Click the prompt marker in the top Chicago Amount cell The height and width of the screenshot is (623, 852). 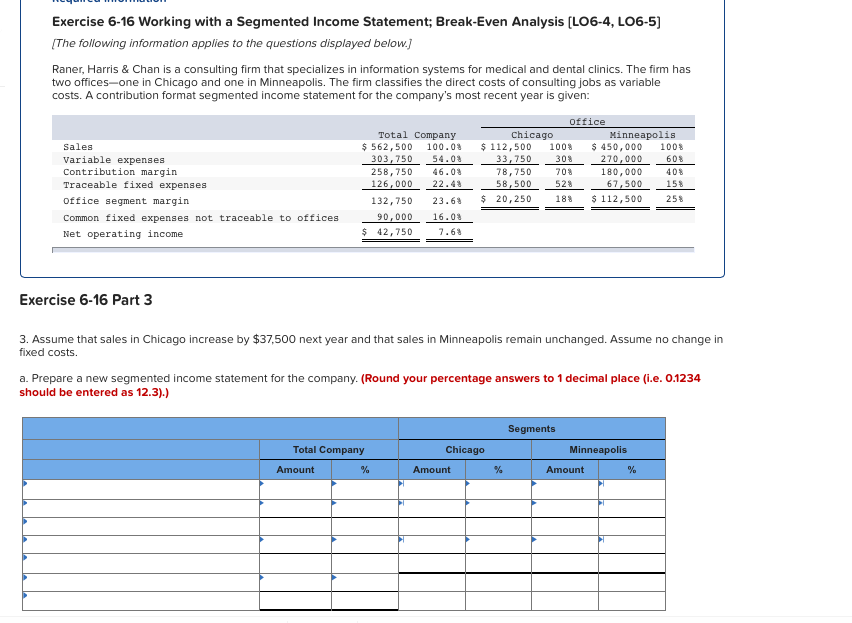(401, 483)
